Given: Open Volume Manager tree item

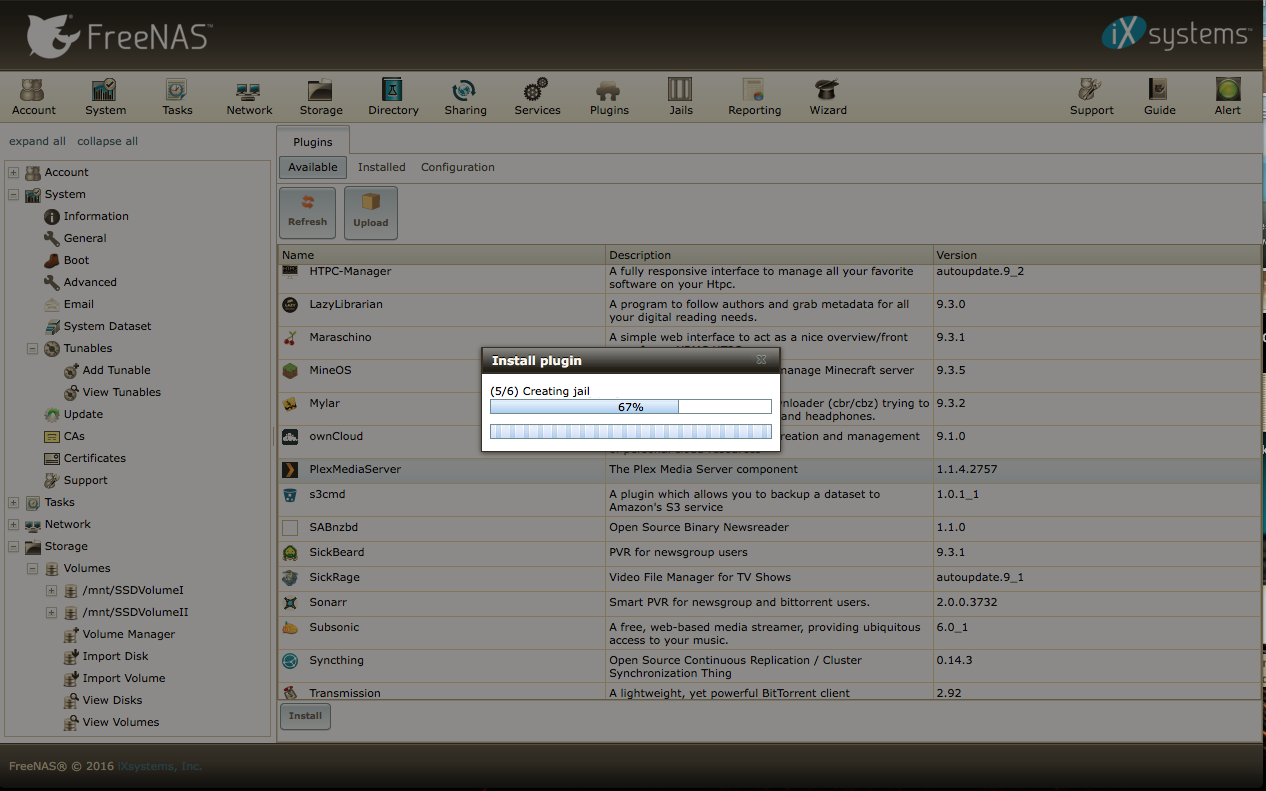Looking at the screenshot, I should tap(129, 634).
